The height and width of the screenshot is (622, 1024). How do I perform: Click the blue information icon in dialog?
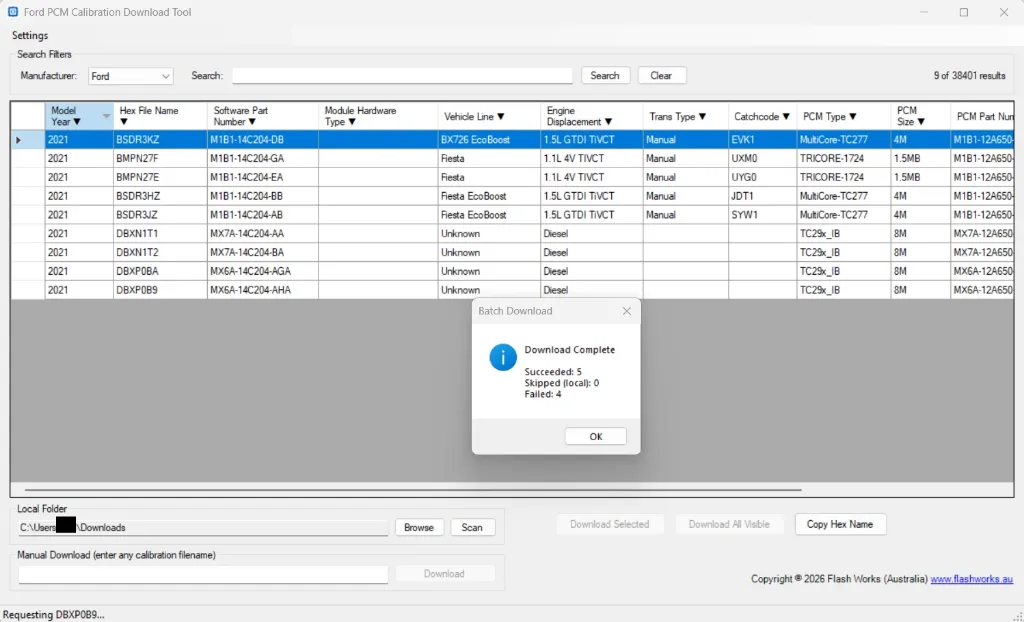click(503, 357)
